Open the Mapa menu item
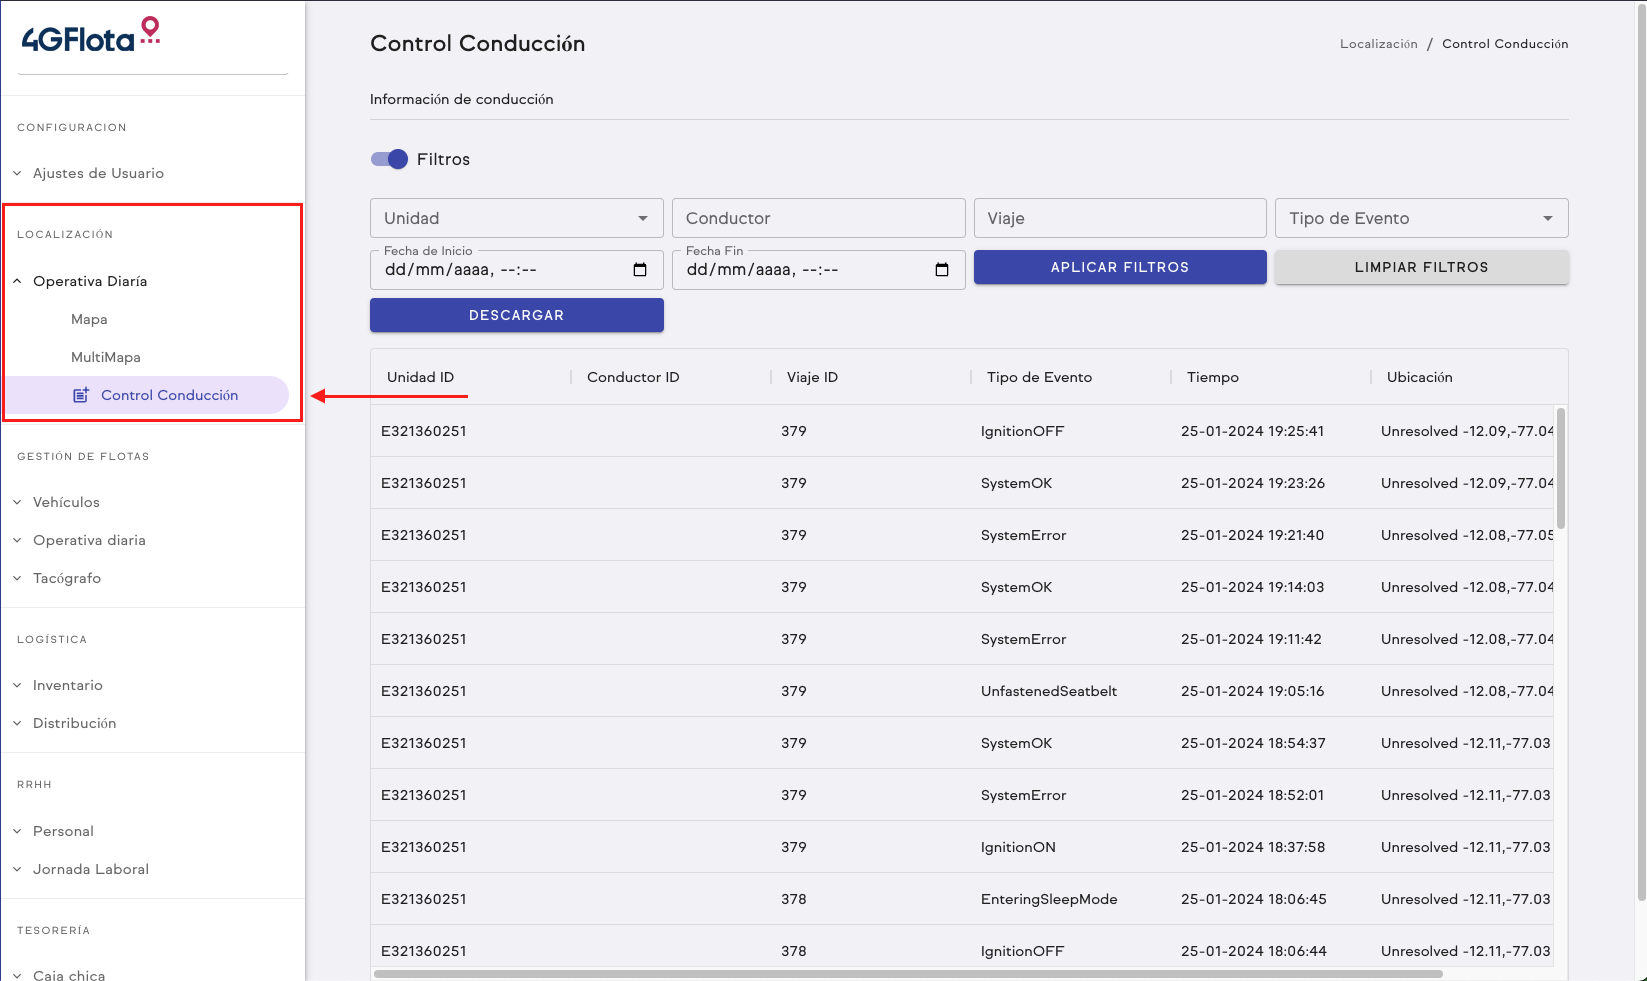 tap(89, 319)
